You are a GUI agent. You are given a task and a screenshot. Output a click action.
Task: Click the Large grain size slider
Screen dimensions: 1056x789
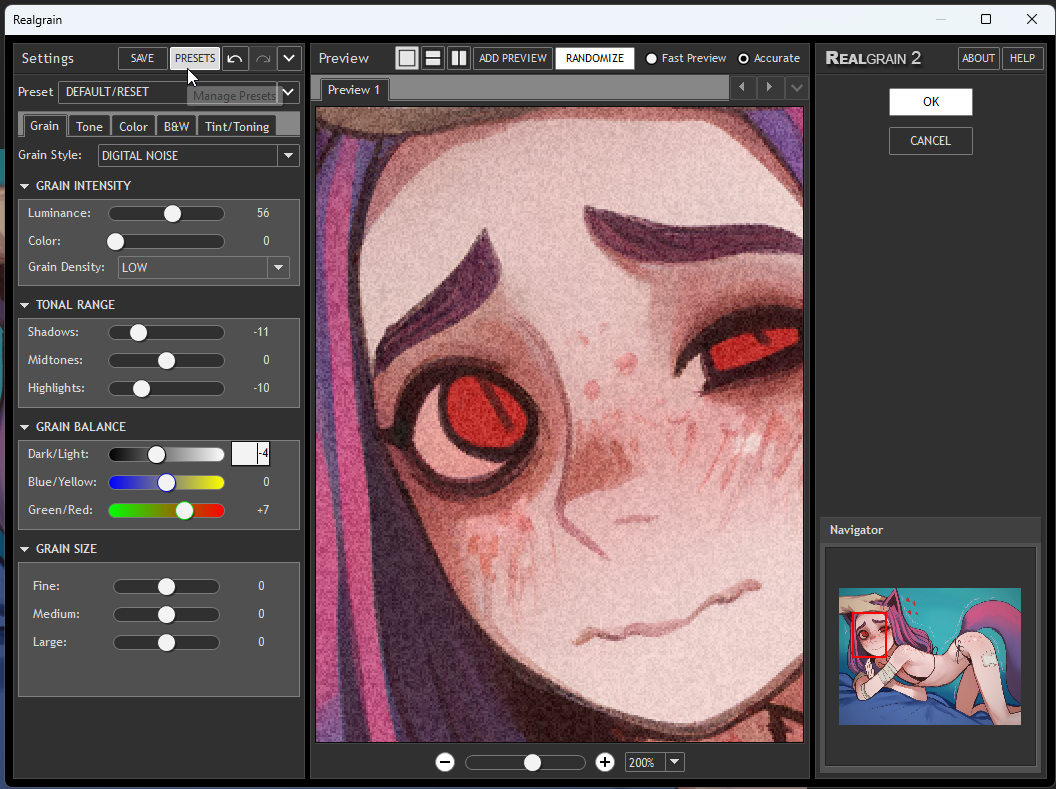[x=166, y=642]
